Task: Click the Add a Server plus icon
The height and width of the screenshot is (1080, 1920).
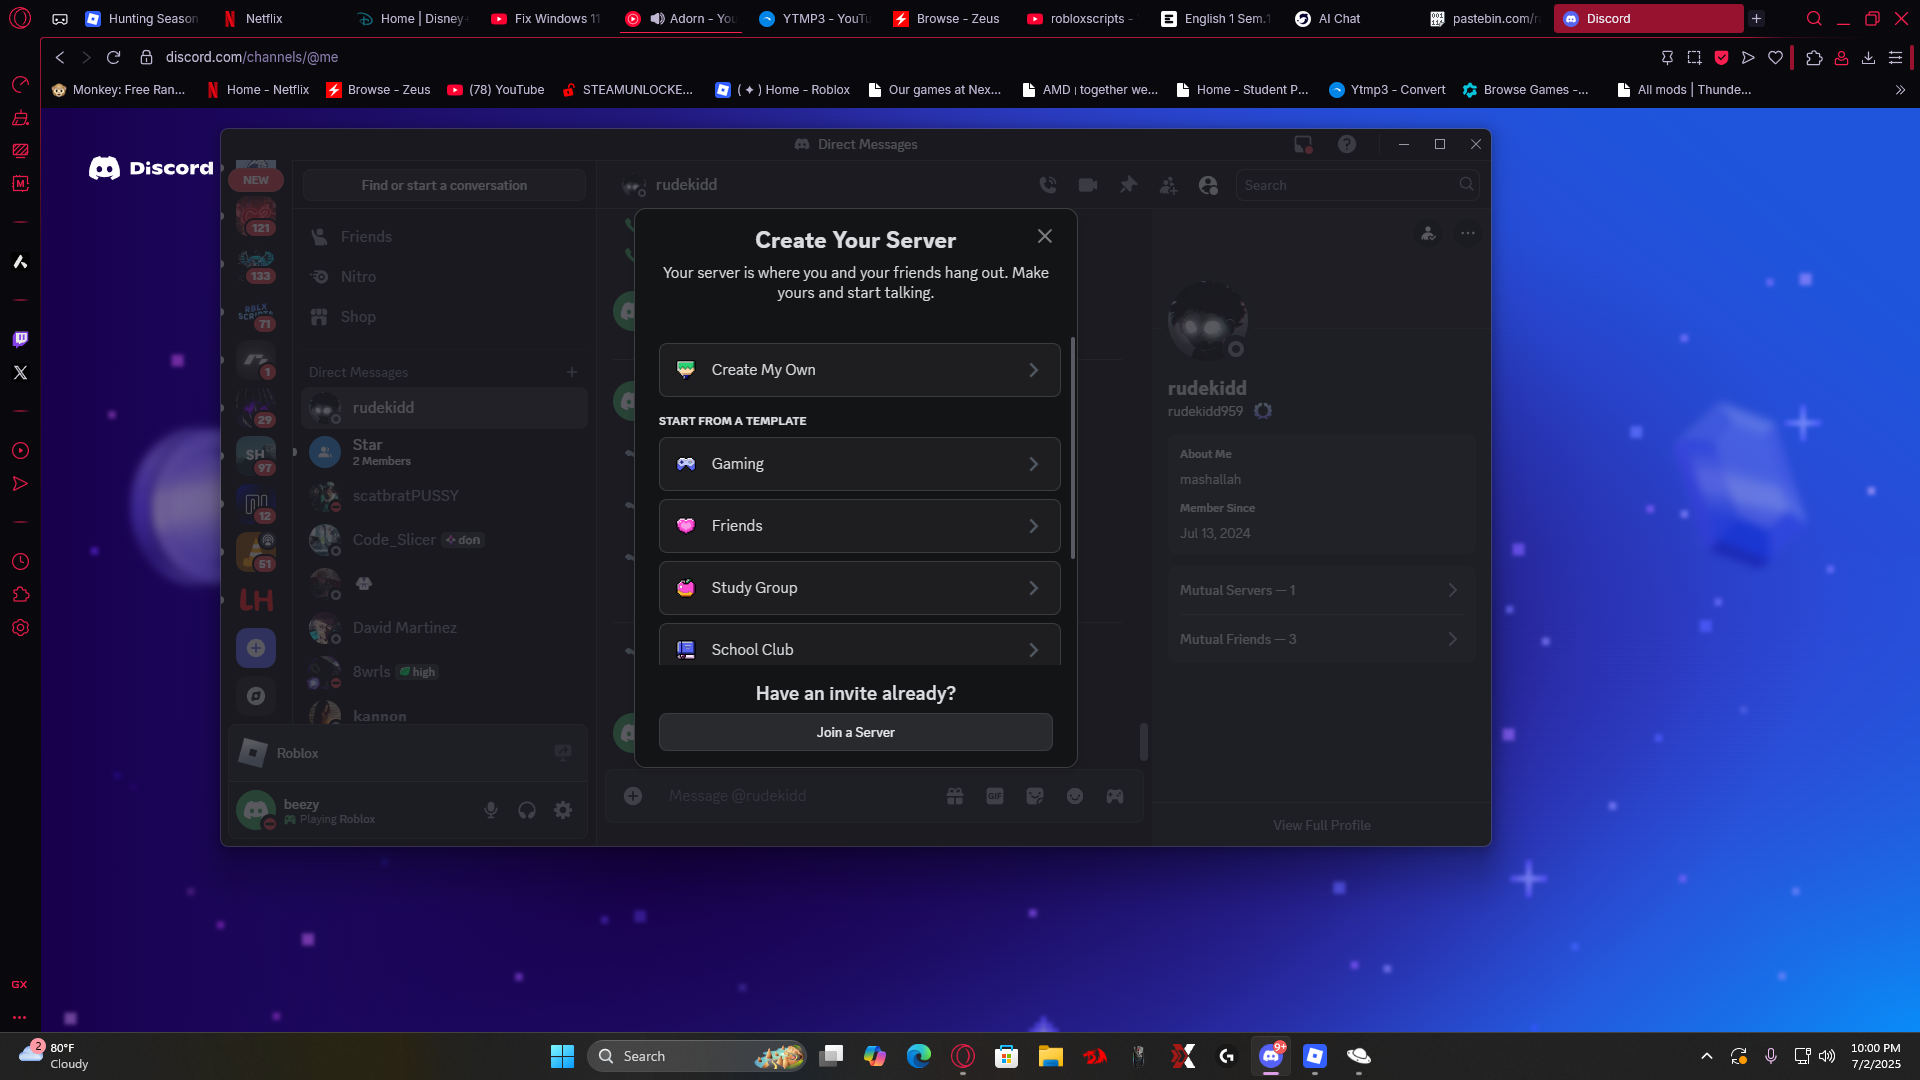Action: [x=256, y=648]
